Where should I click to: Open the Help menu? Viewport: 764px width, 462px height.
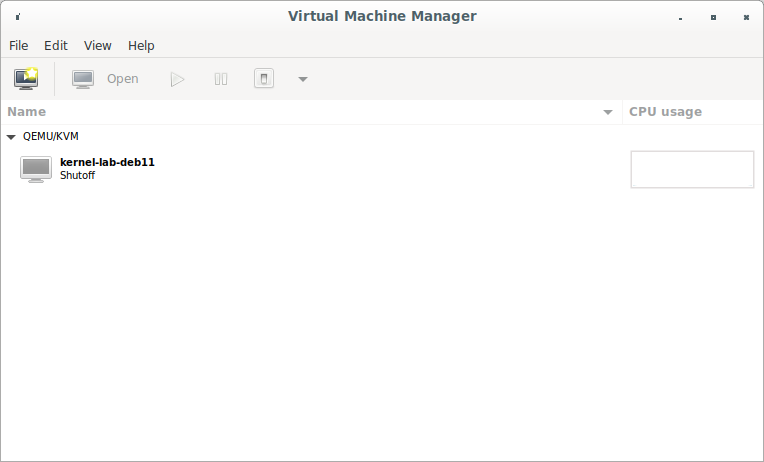coord(141,45)
